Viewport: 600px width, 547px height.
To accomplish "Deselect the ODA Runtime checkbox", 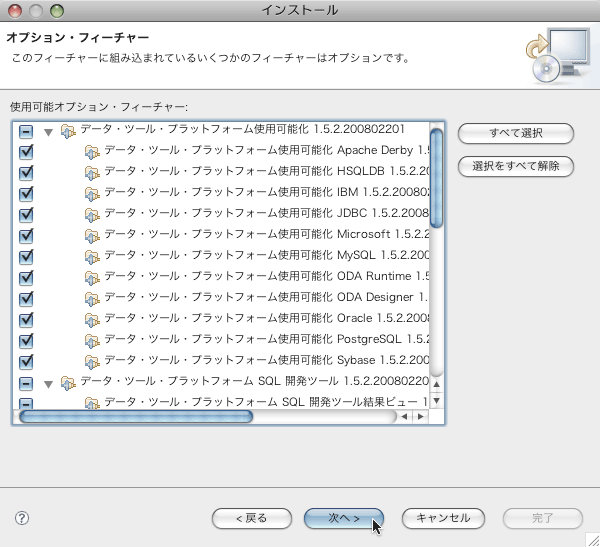I will point(26,278).
